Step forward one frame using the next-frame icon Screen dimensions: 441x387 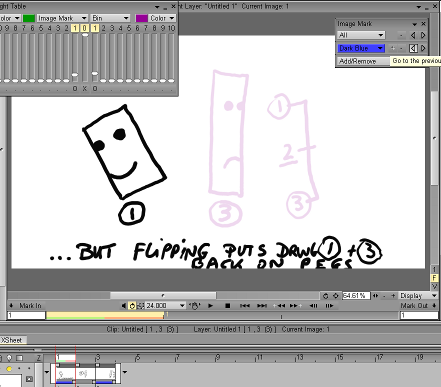click(329, 305)
